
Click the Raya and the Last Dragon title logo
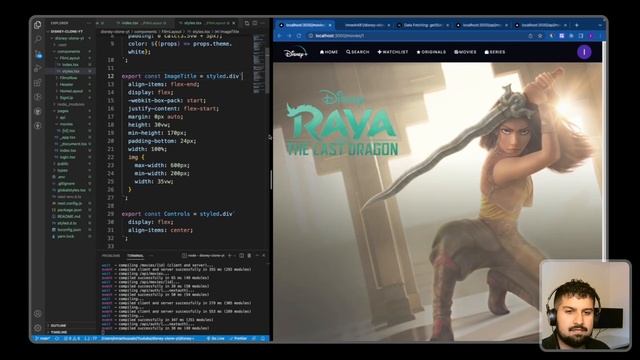[342, 123]
